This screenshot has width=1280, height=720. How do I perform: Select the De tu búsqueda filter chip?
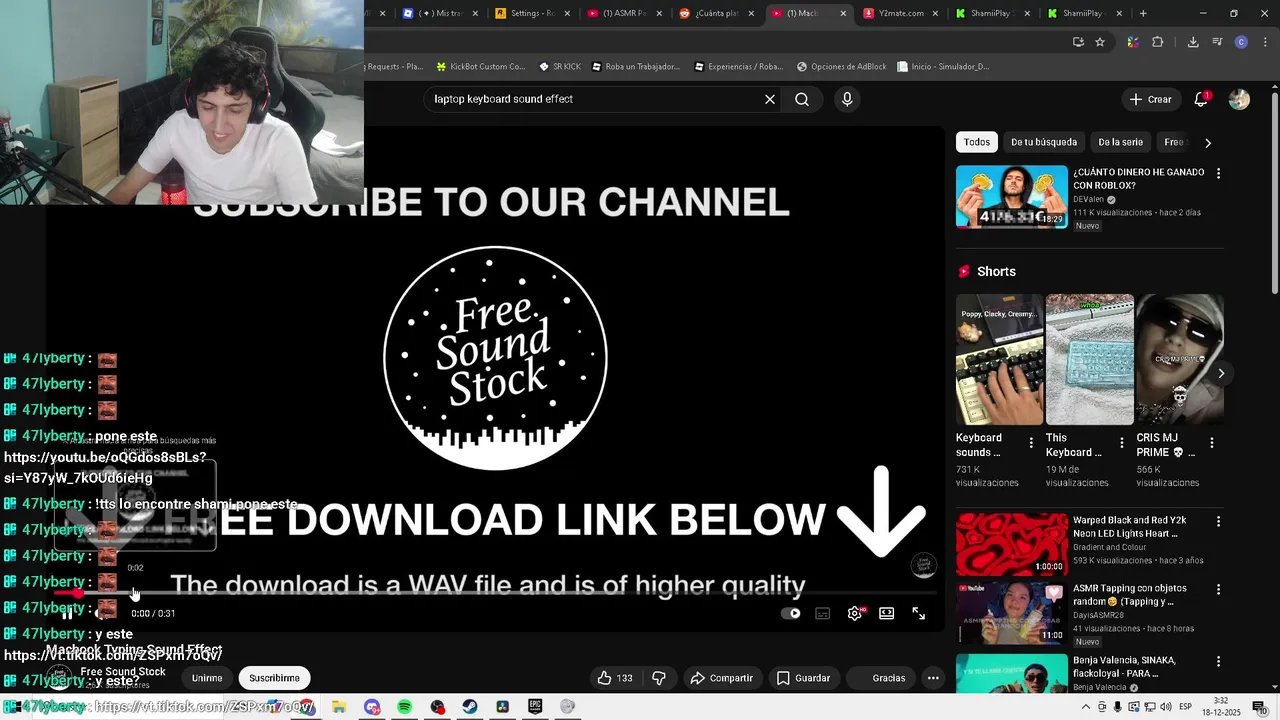[1044, 142]
